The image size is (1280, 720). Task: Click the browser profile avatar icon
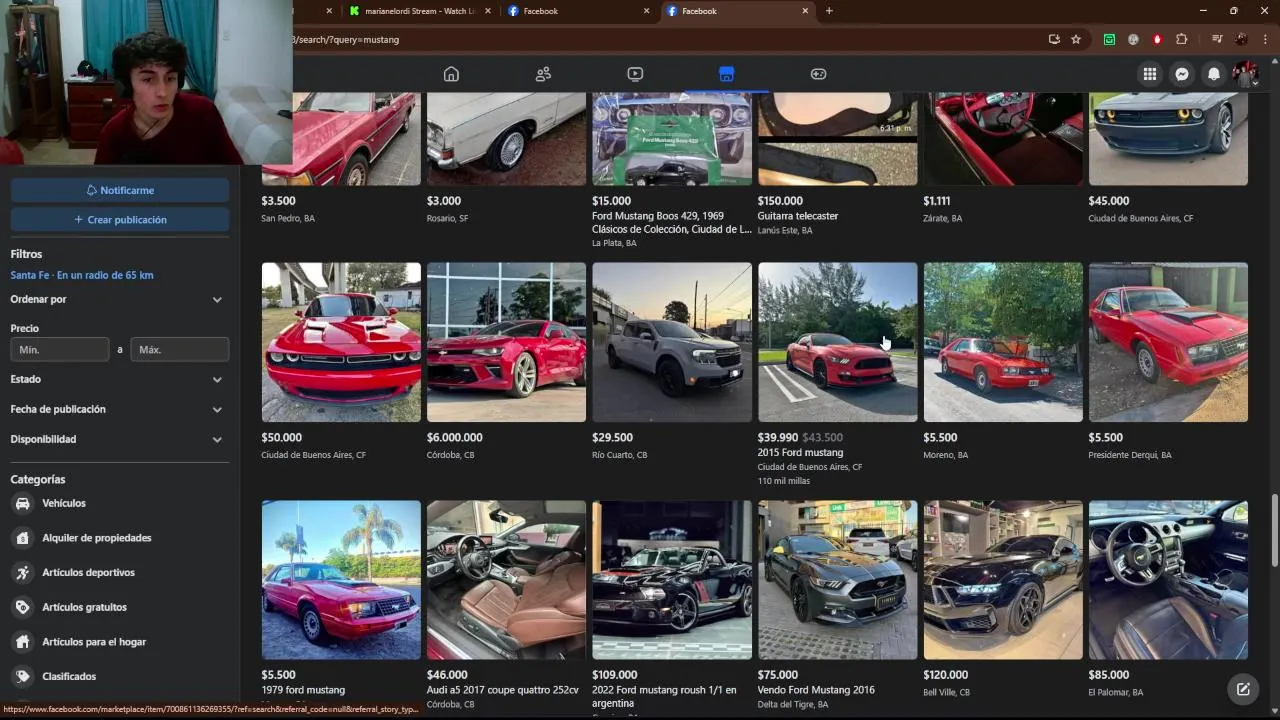pos(1241,39)
